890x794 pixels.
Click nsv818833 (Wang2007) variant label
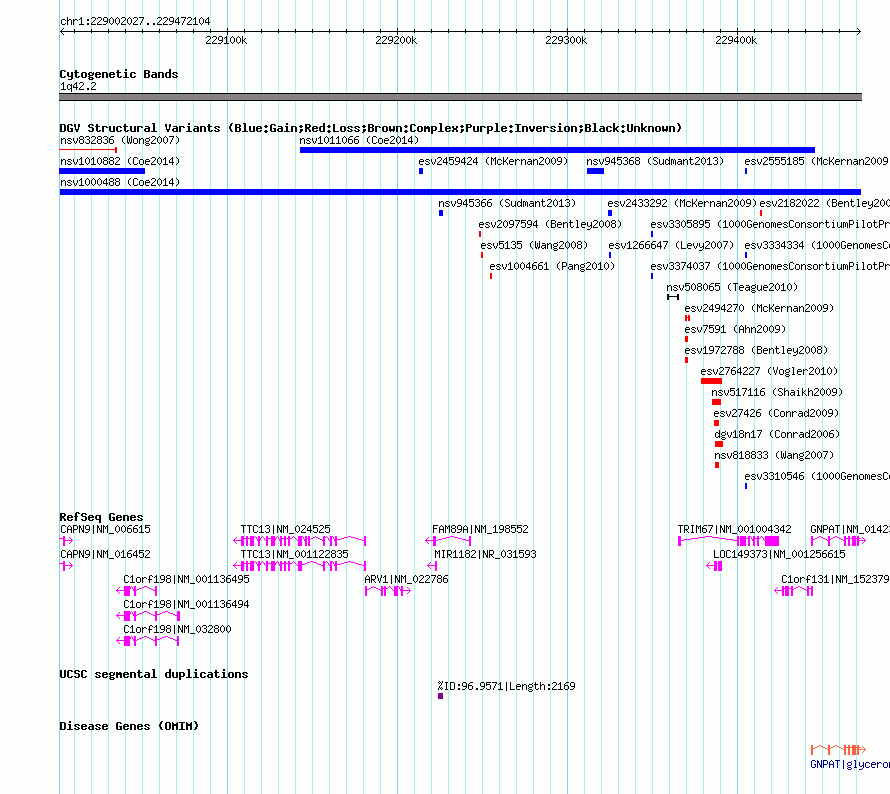point(774,455)
